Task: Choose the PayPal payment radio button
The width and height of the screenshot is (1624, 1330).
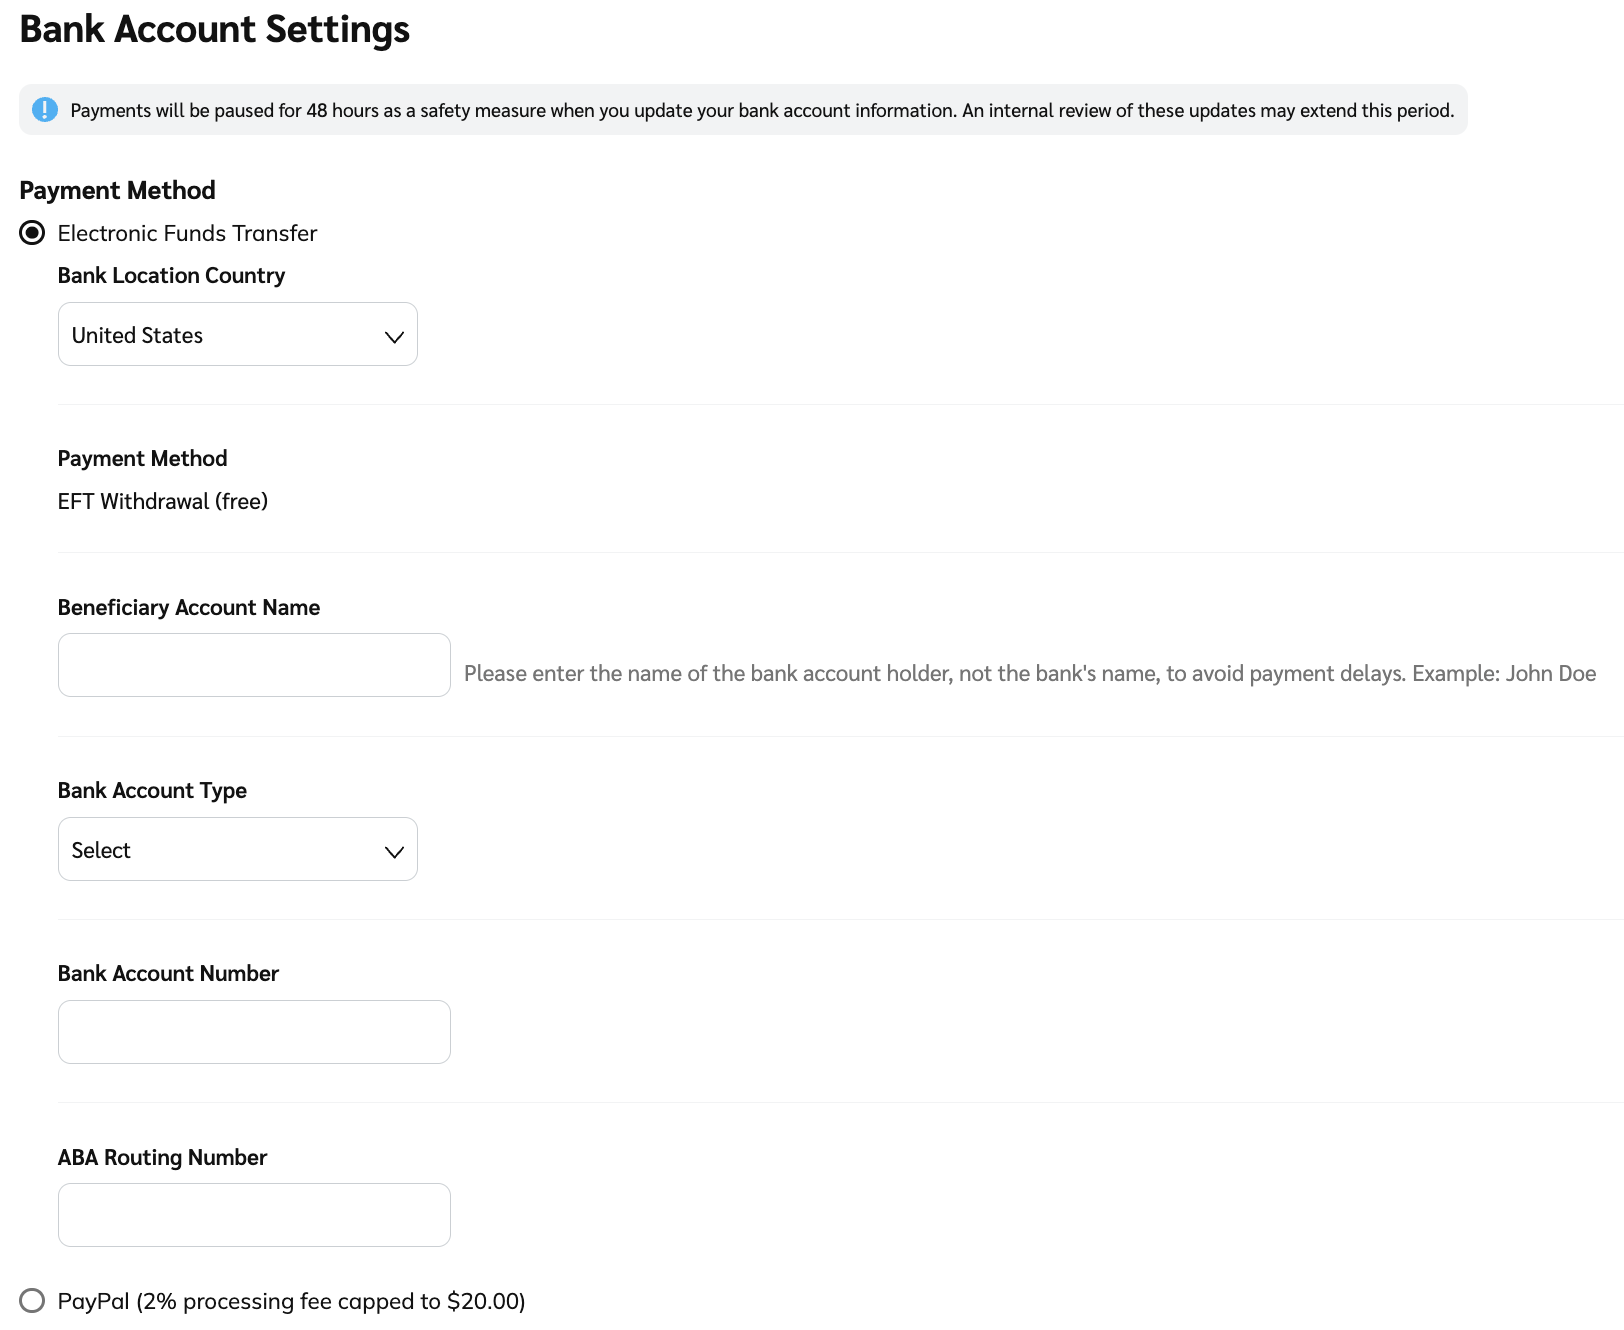Action: click(32, 1300)
